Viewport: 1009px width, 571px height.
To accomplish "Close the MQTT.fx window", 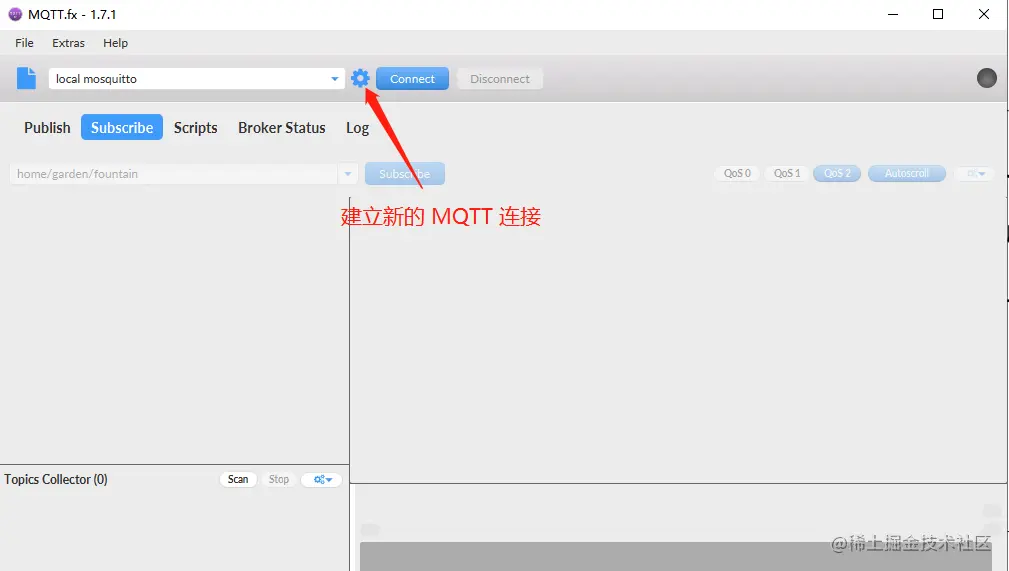I will [x=984, y=14].
